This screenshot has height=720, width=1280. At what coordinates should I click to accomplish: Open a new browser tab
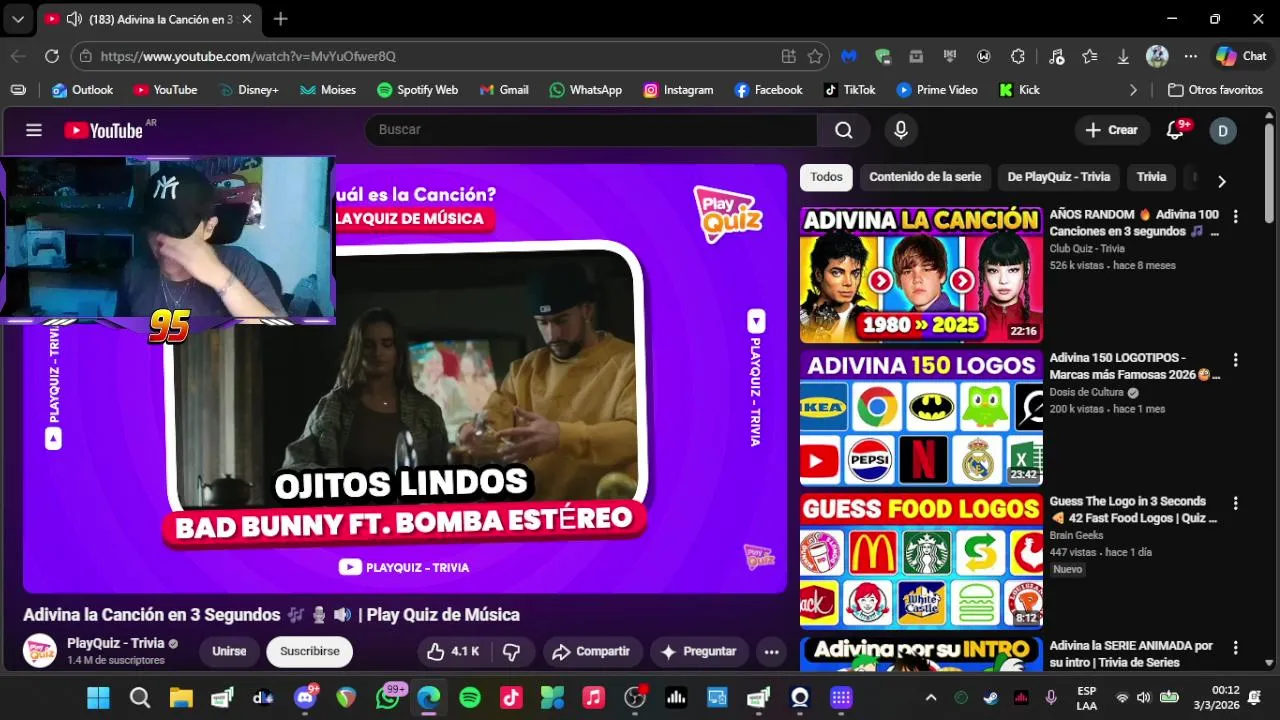(x=281, y=19)
